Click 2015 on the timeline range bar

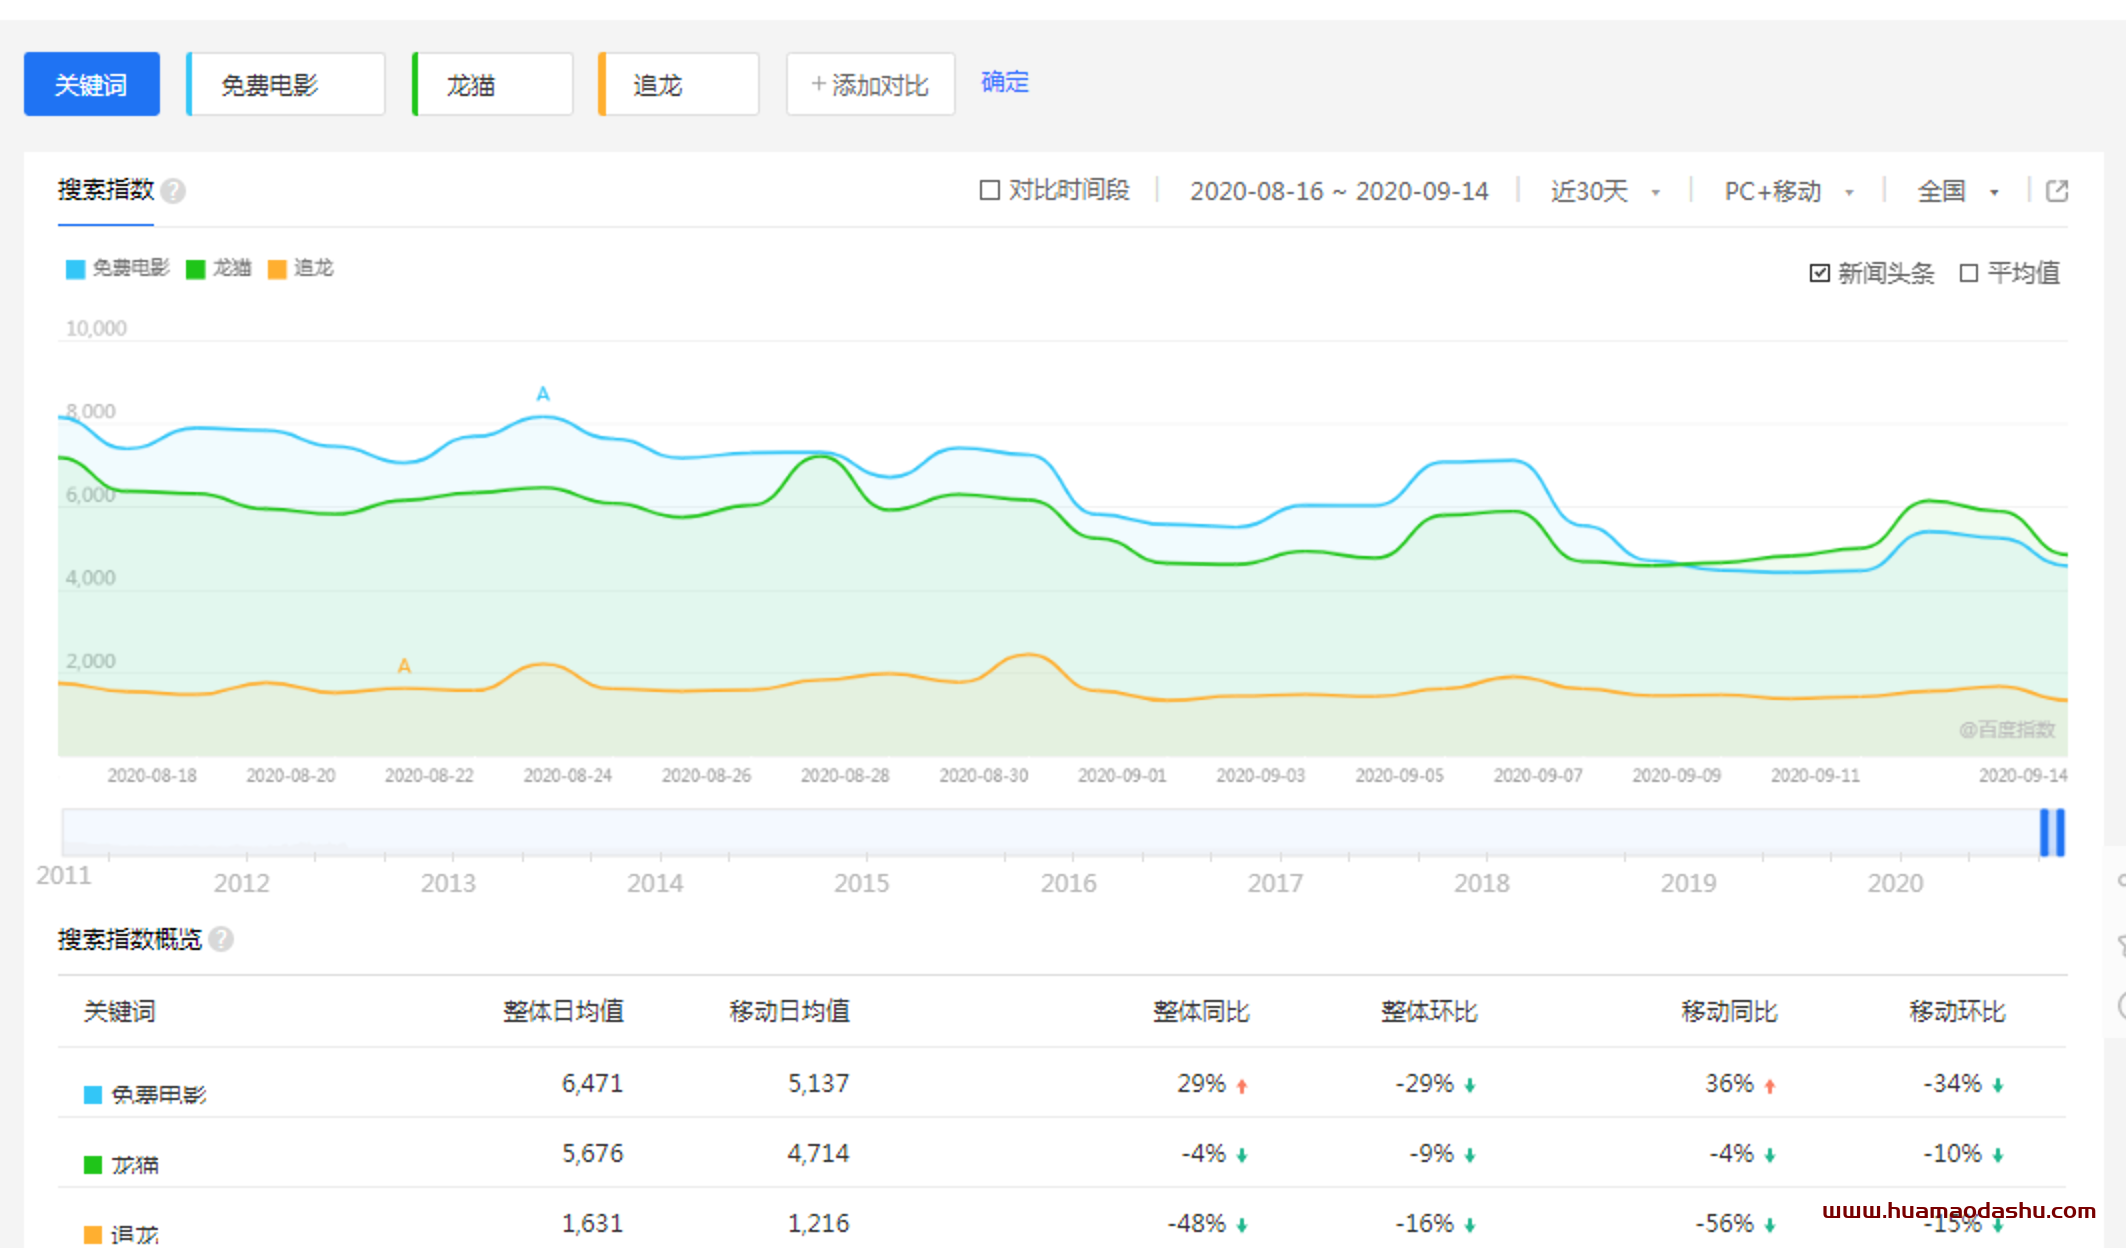coord(862,883)
